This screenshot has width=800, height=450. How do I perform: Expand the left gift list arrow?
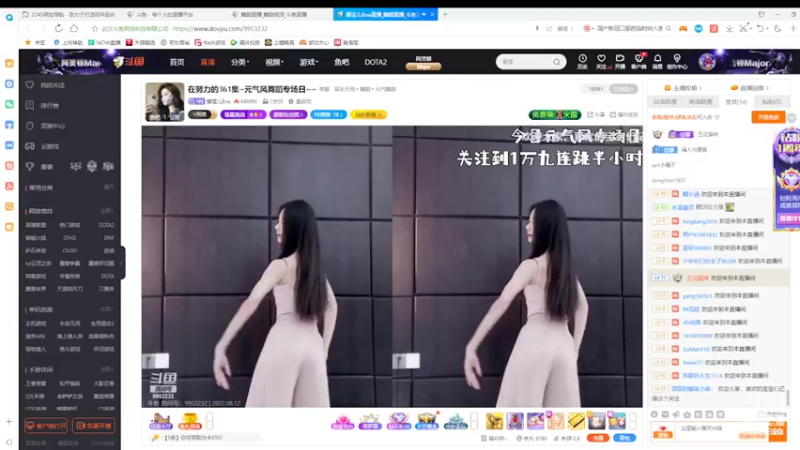209,421
